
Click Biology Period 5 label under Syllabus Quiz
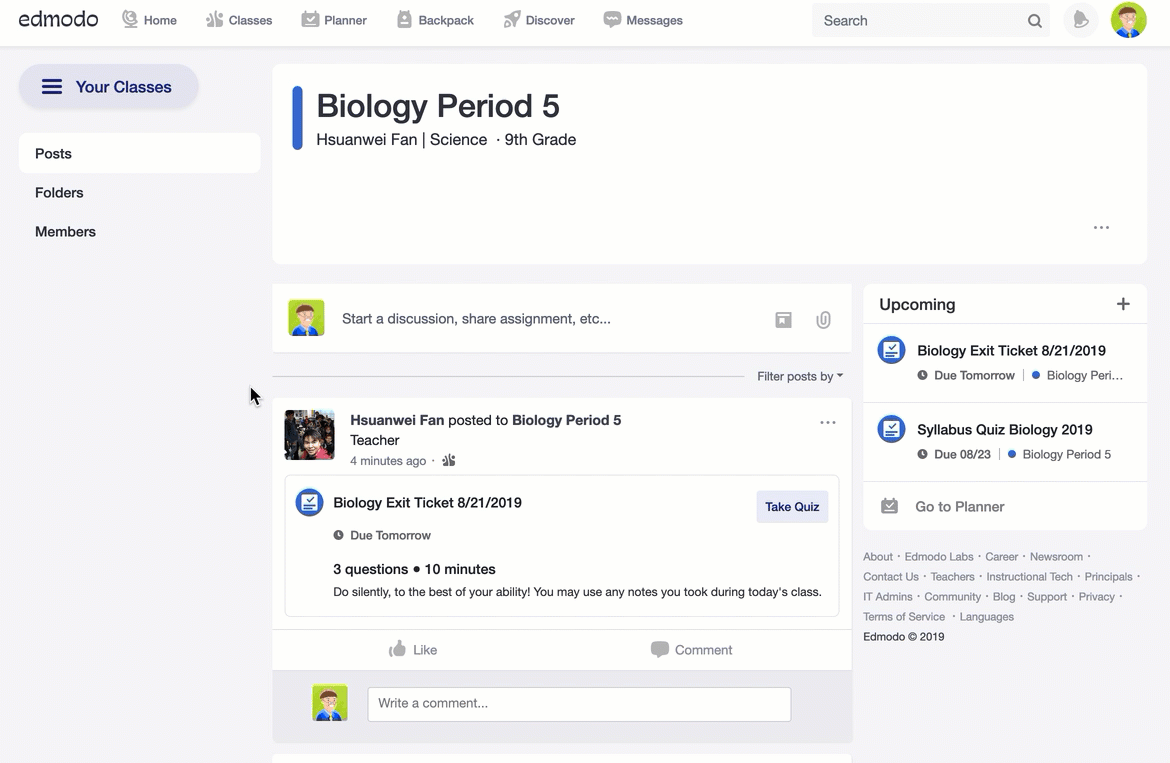(x=1066, y=454)
